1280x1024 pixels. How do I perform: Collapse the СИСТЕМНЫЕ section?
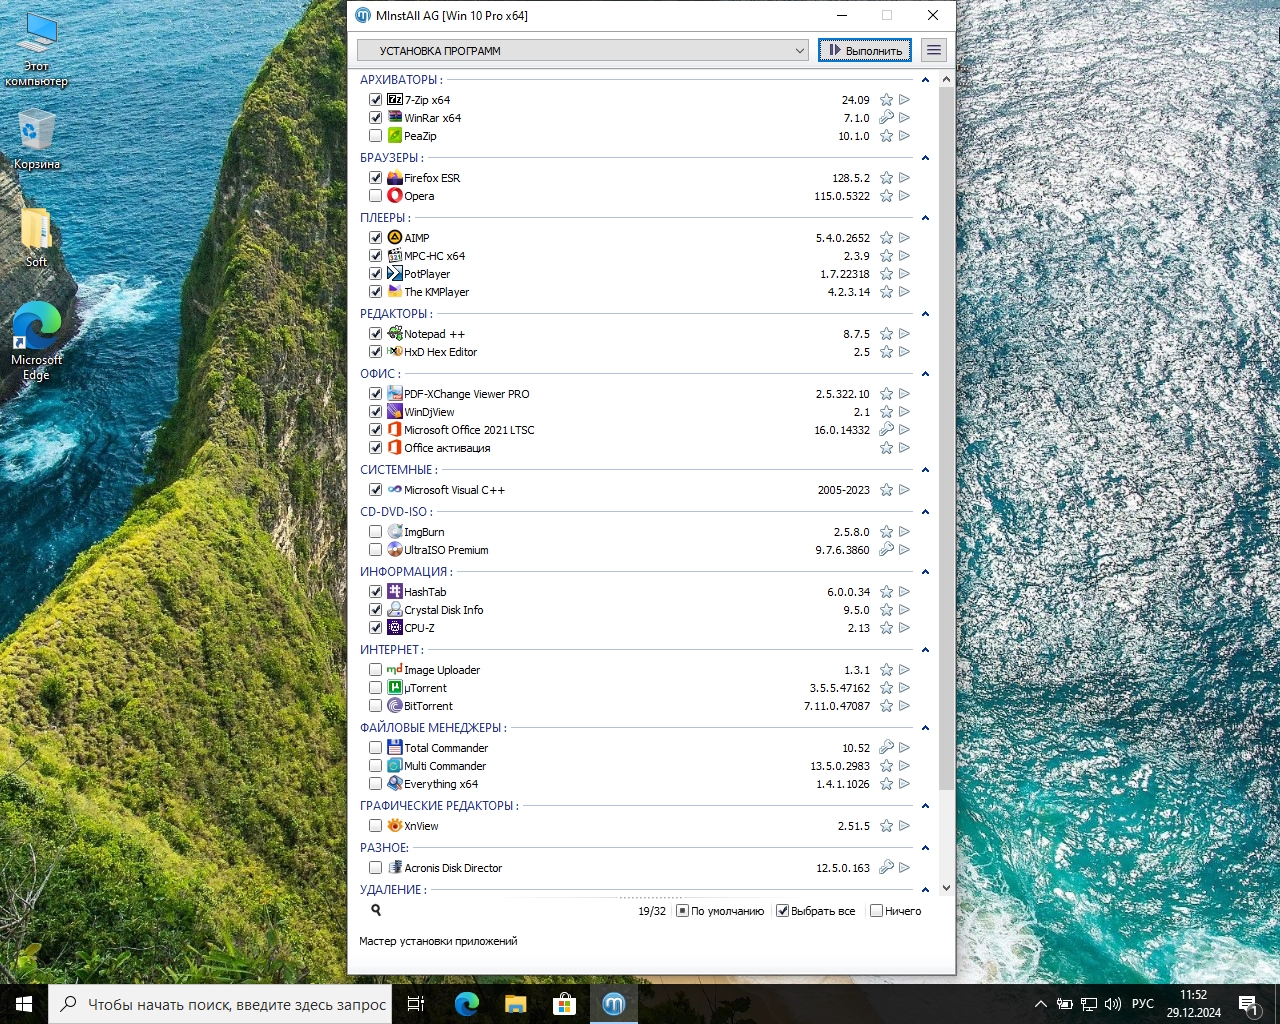925,470
